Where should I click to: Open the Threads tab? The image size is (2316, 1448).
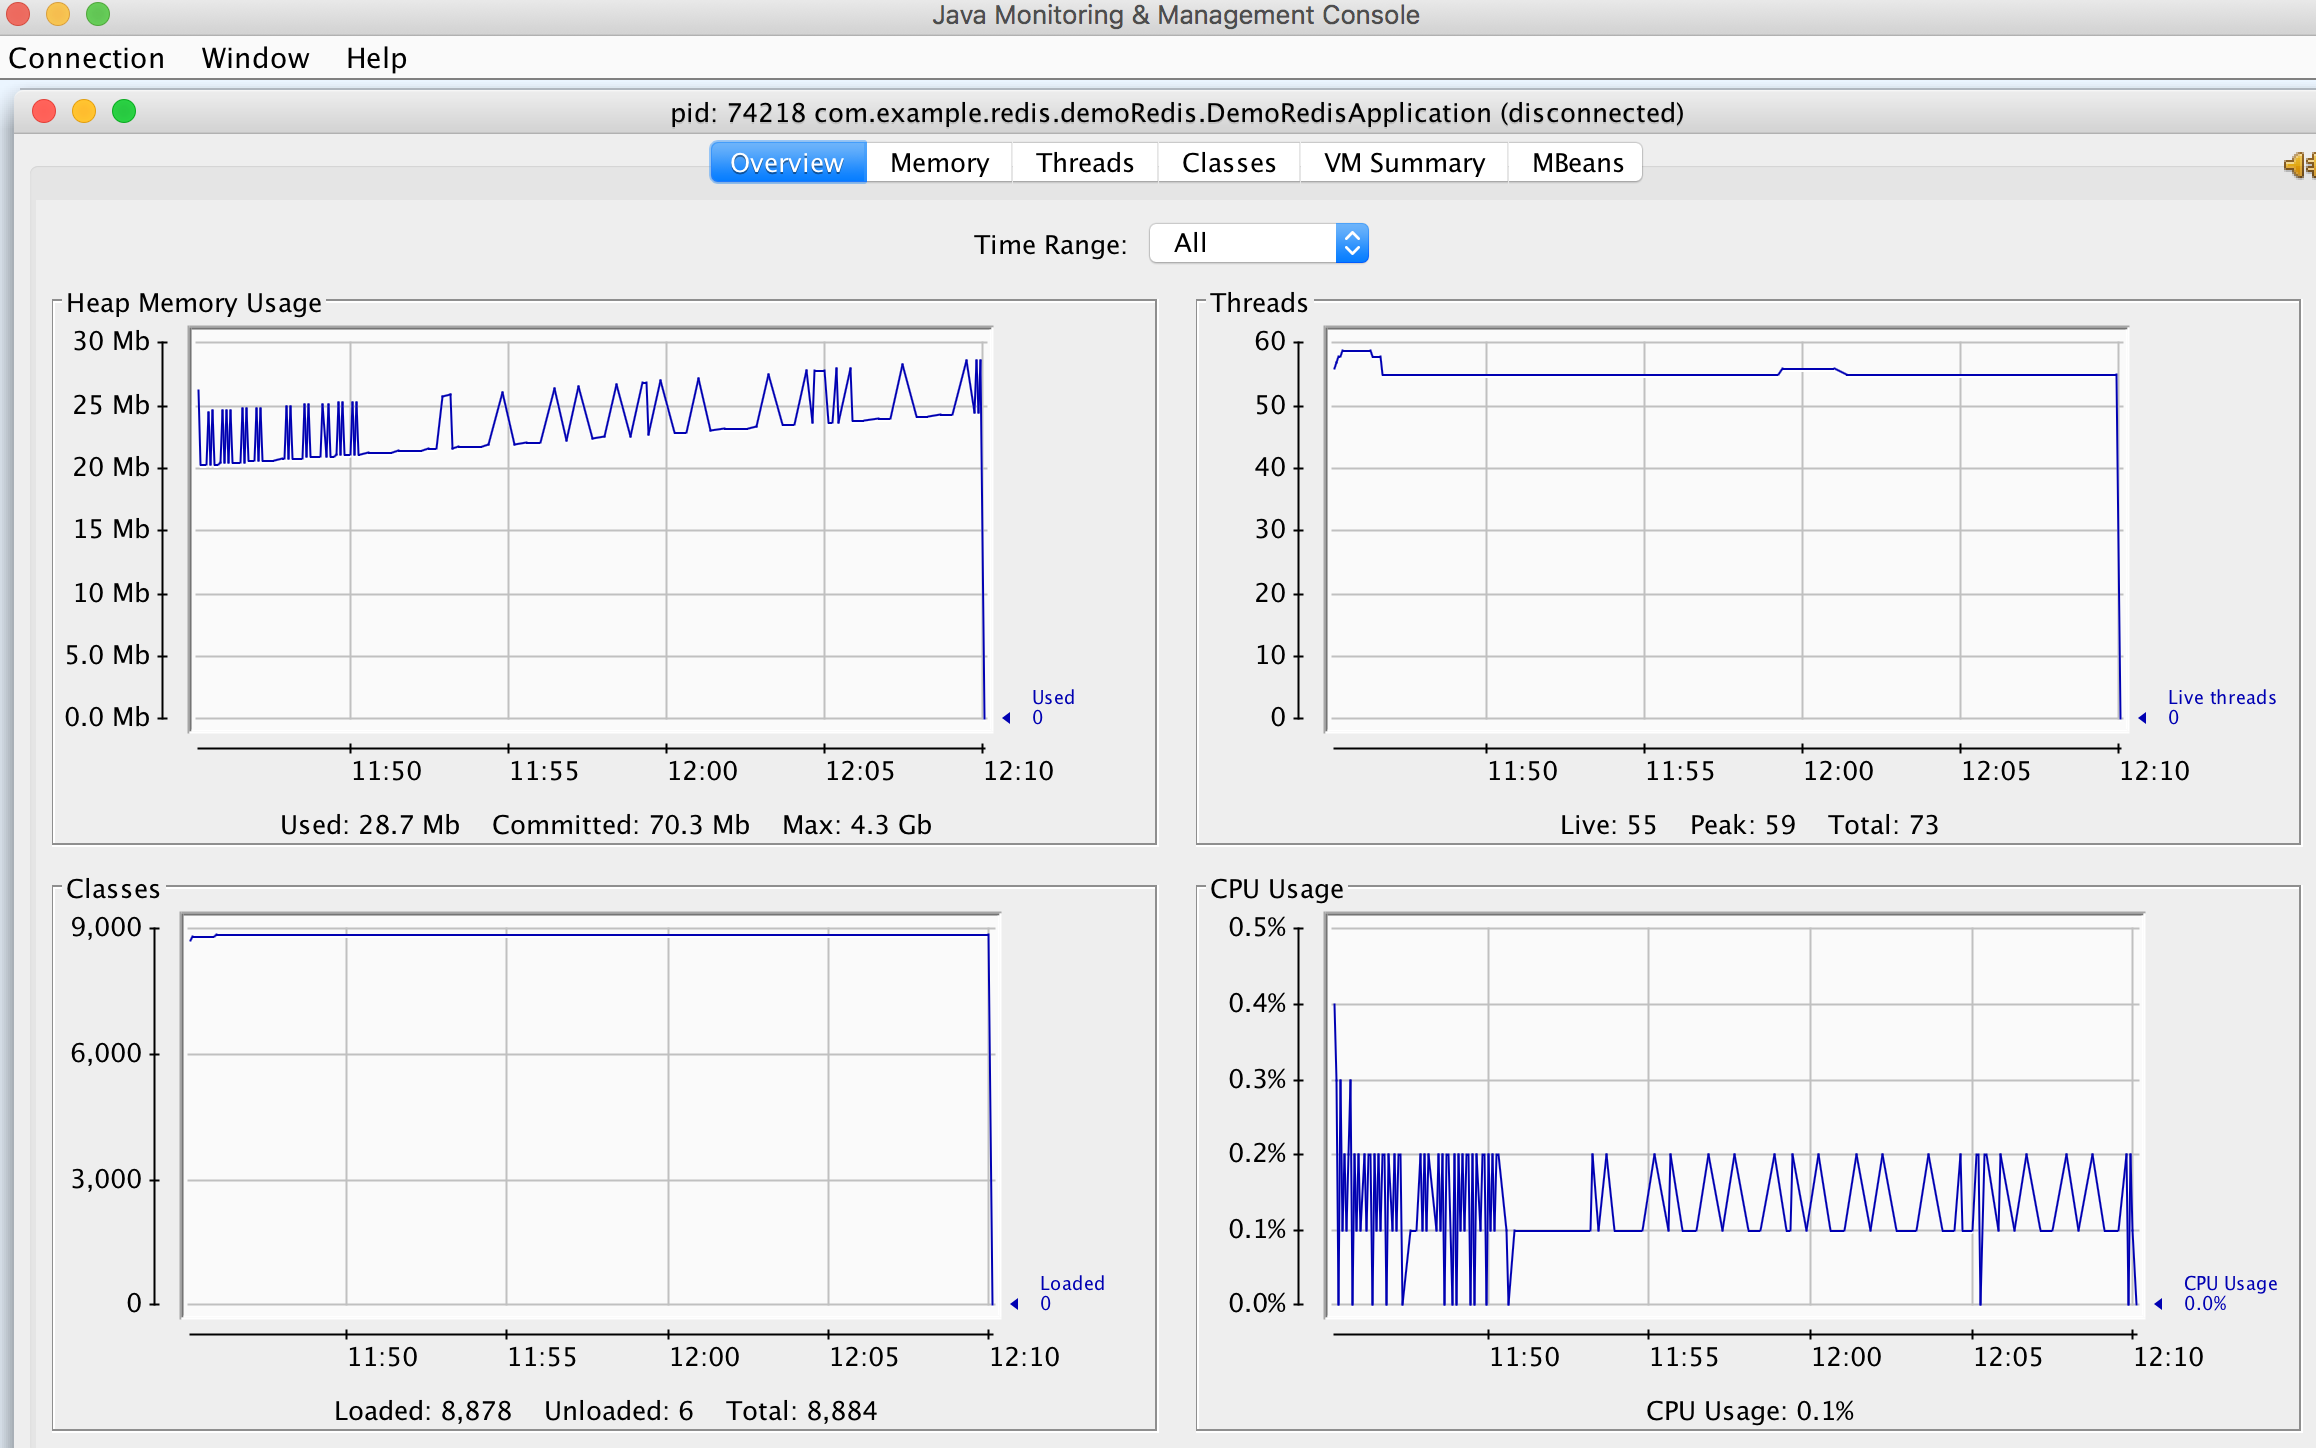[1085, 163]
